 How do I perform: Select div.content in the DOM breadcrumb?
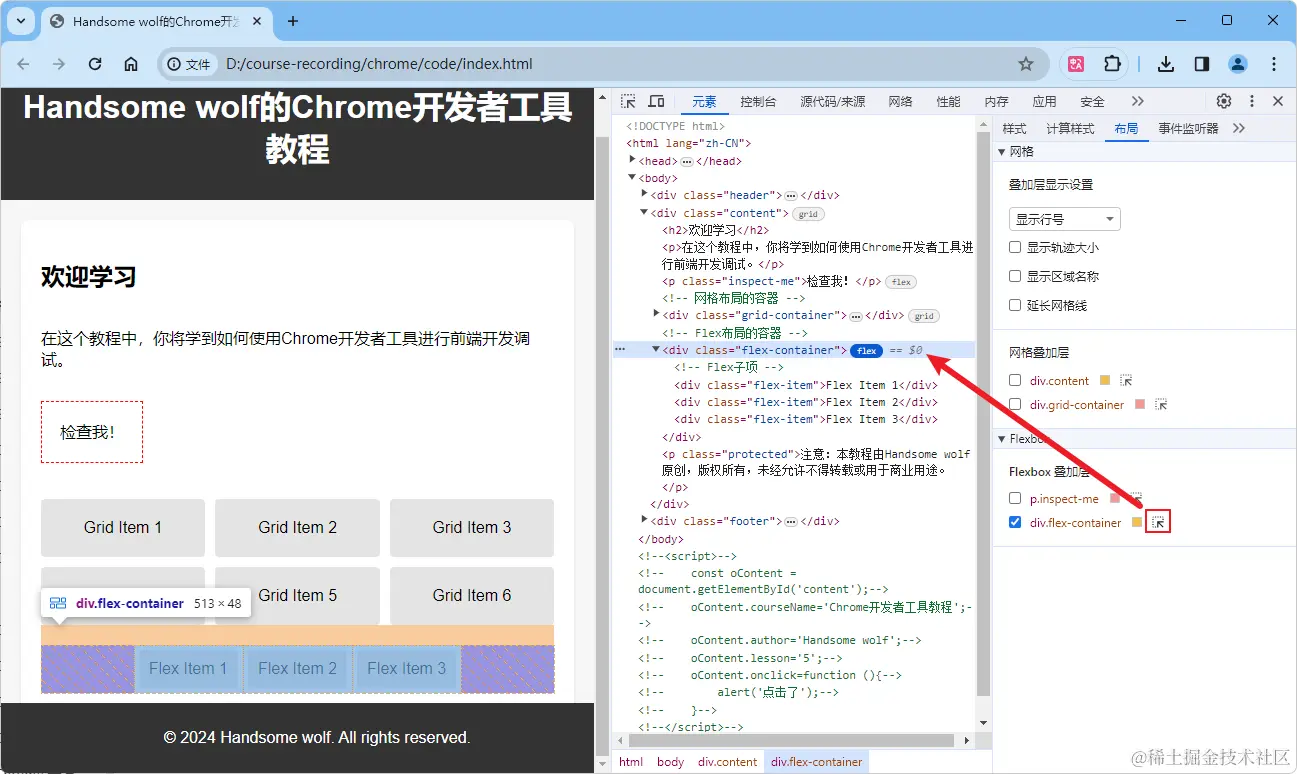click(x=727, y=762)
